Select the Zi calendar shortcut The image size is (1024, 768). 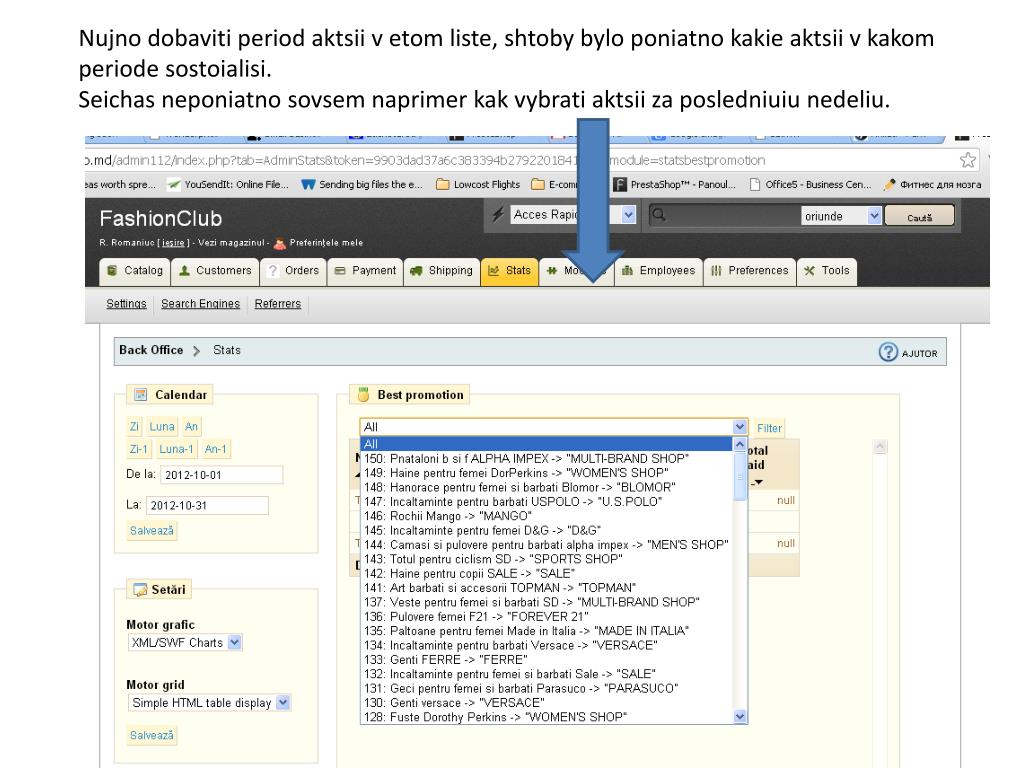[x=134, y=426]
